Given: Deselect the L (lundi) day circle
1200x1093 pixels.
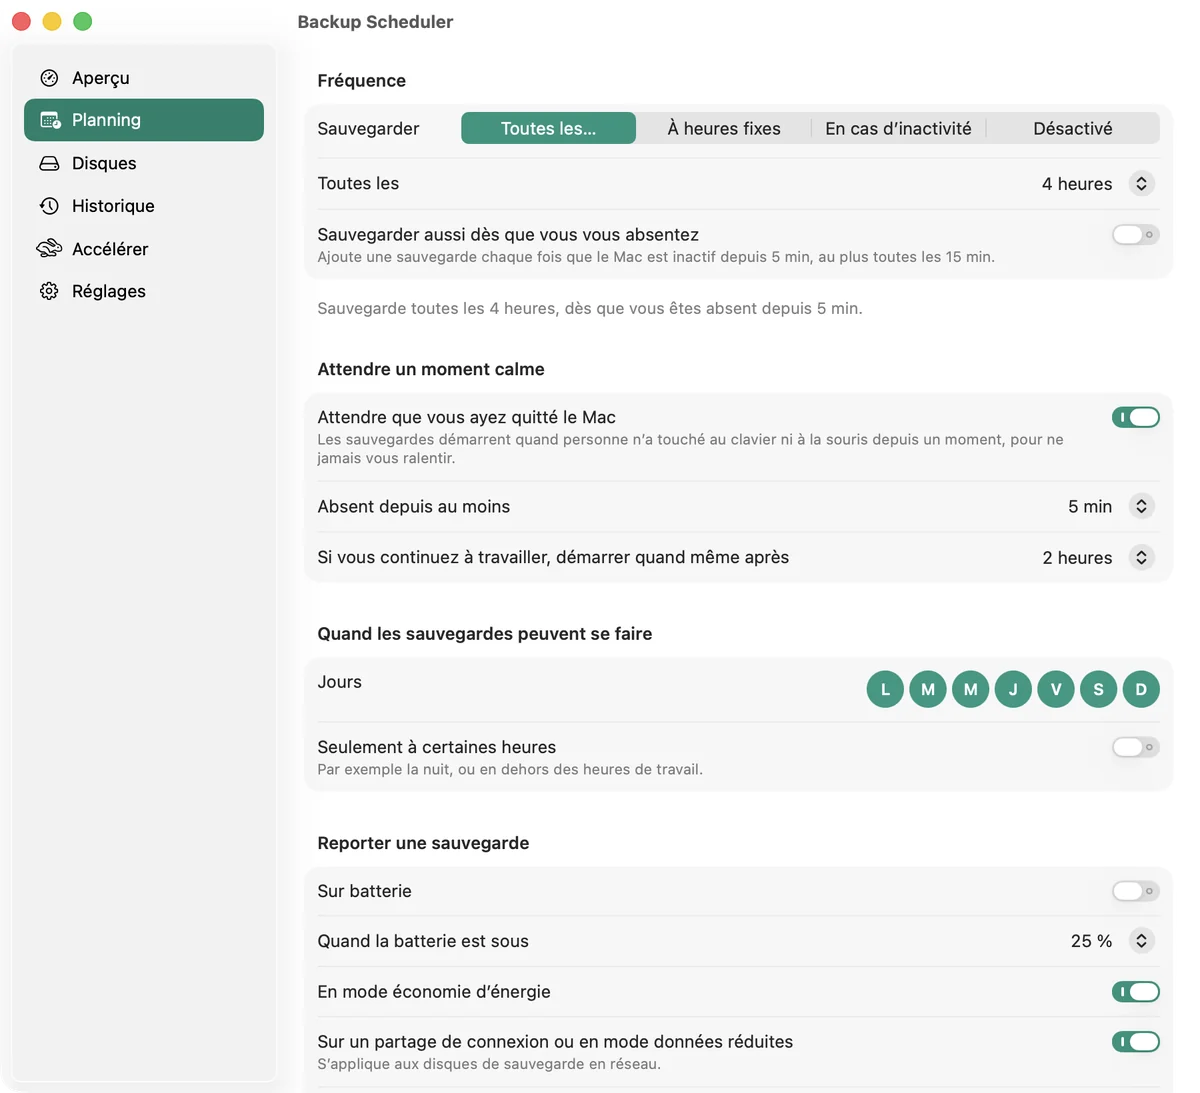Looking at the screenshot, I should [x=885, y=689].
